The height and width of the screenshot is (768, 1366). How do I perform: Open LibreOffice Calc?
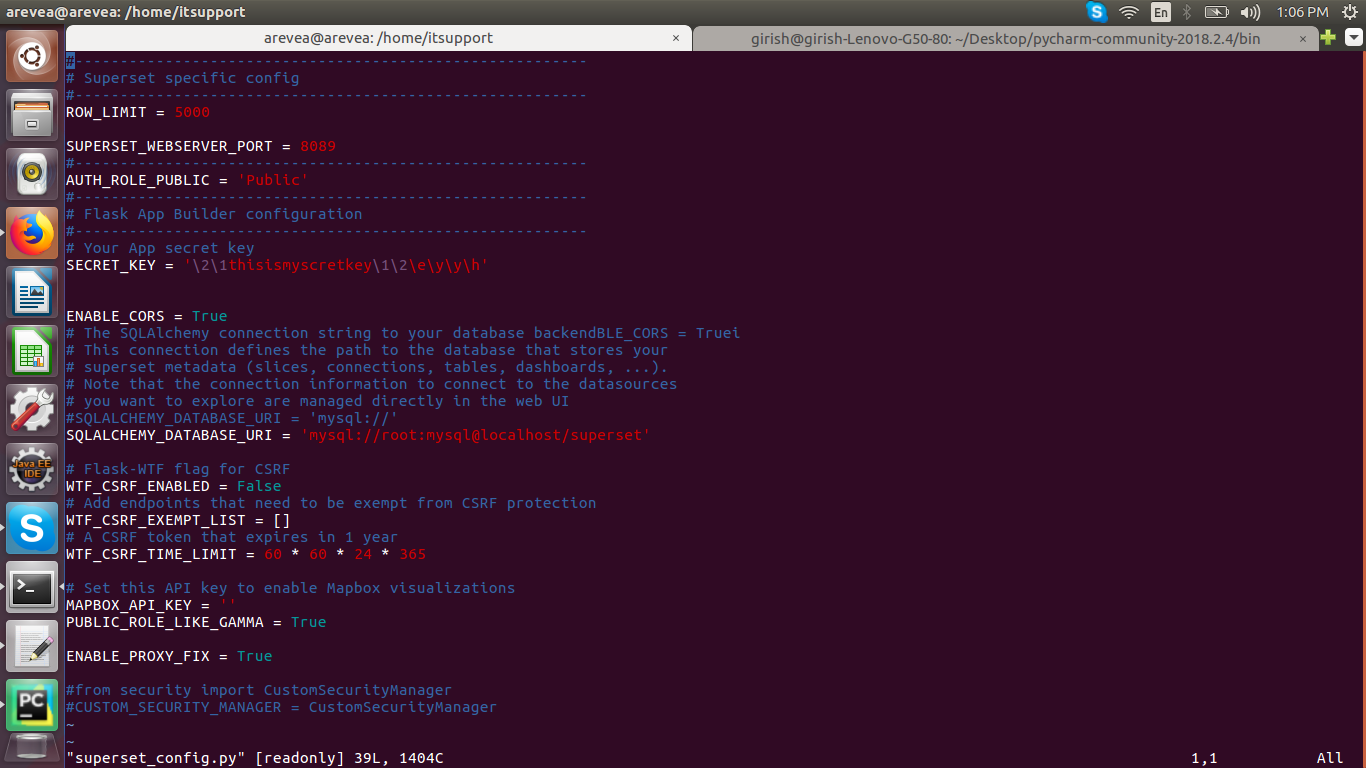pos(32,352)
